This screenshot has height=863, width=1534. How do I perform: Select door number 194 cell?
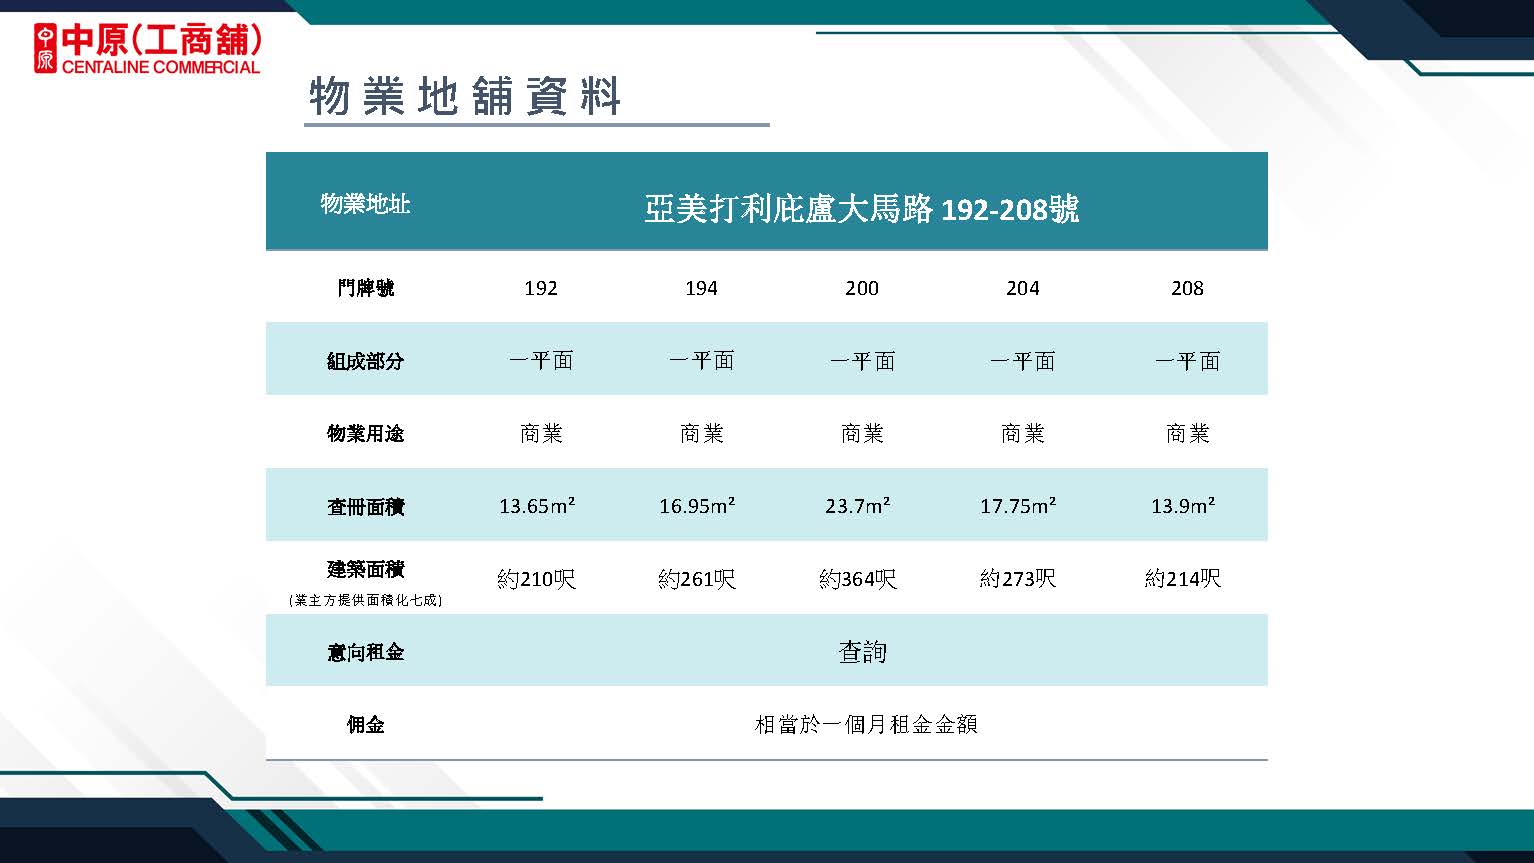701,288
